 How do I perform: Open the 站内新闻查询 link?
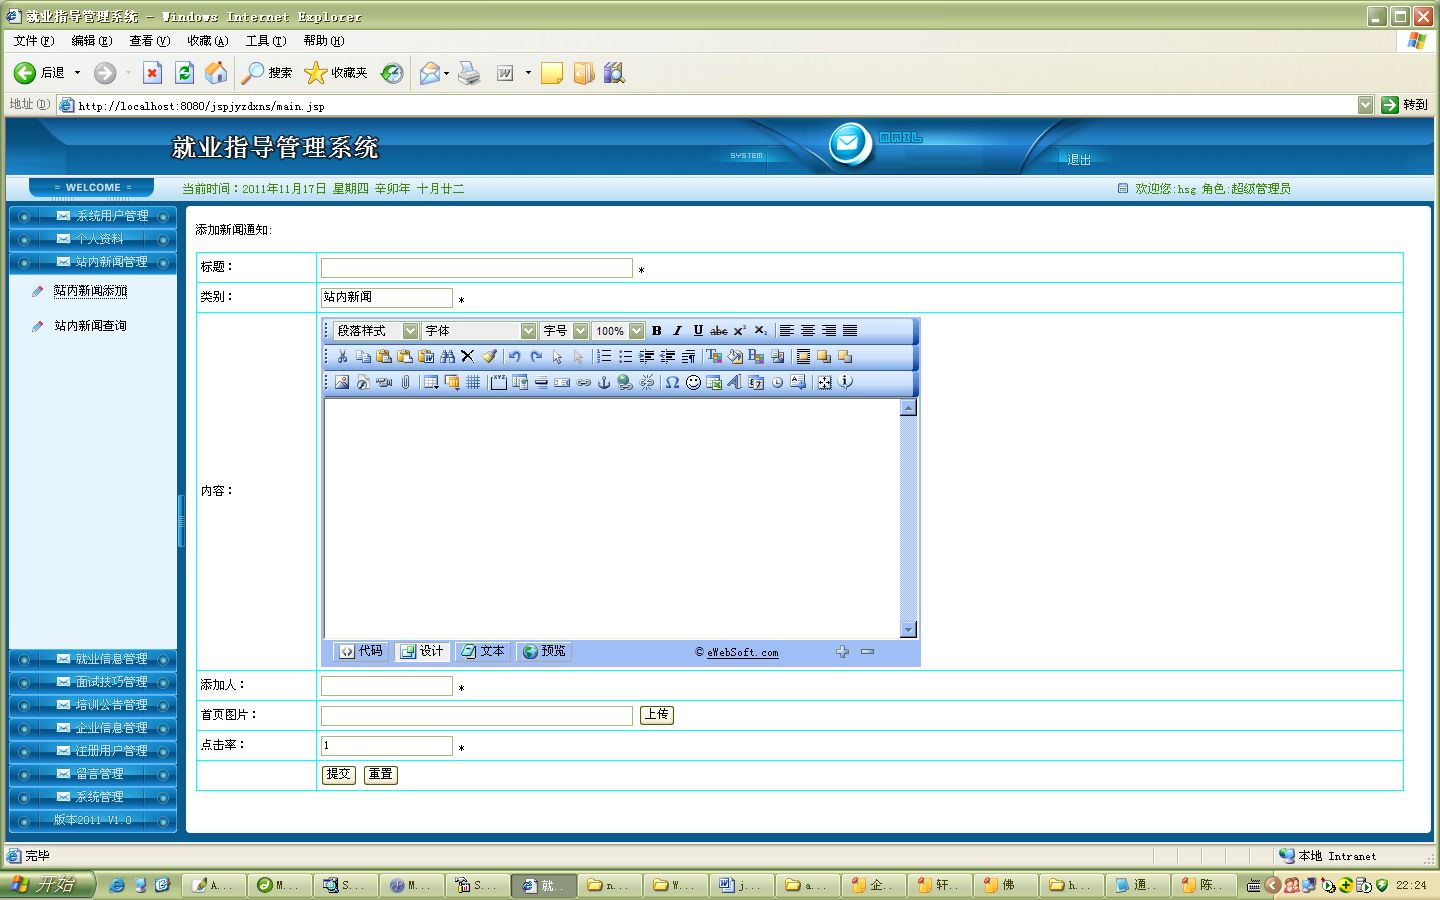pyautogui.click(x=90, y=326)
